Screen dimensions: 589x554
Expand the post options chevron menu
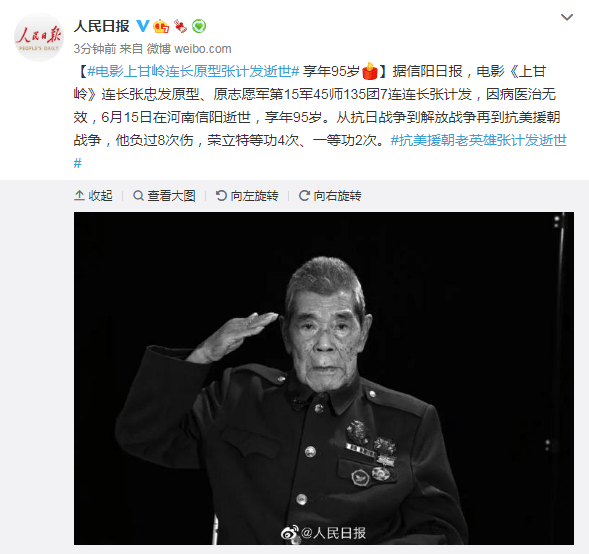[x=566, y=17]
